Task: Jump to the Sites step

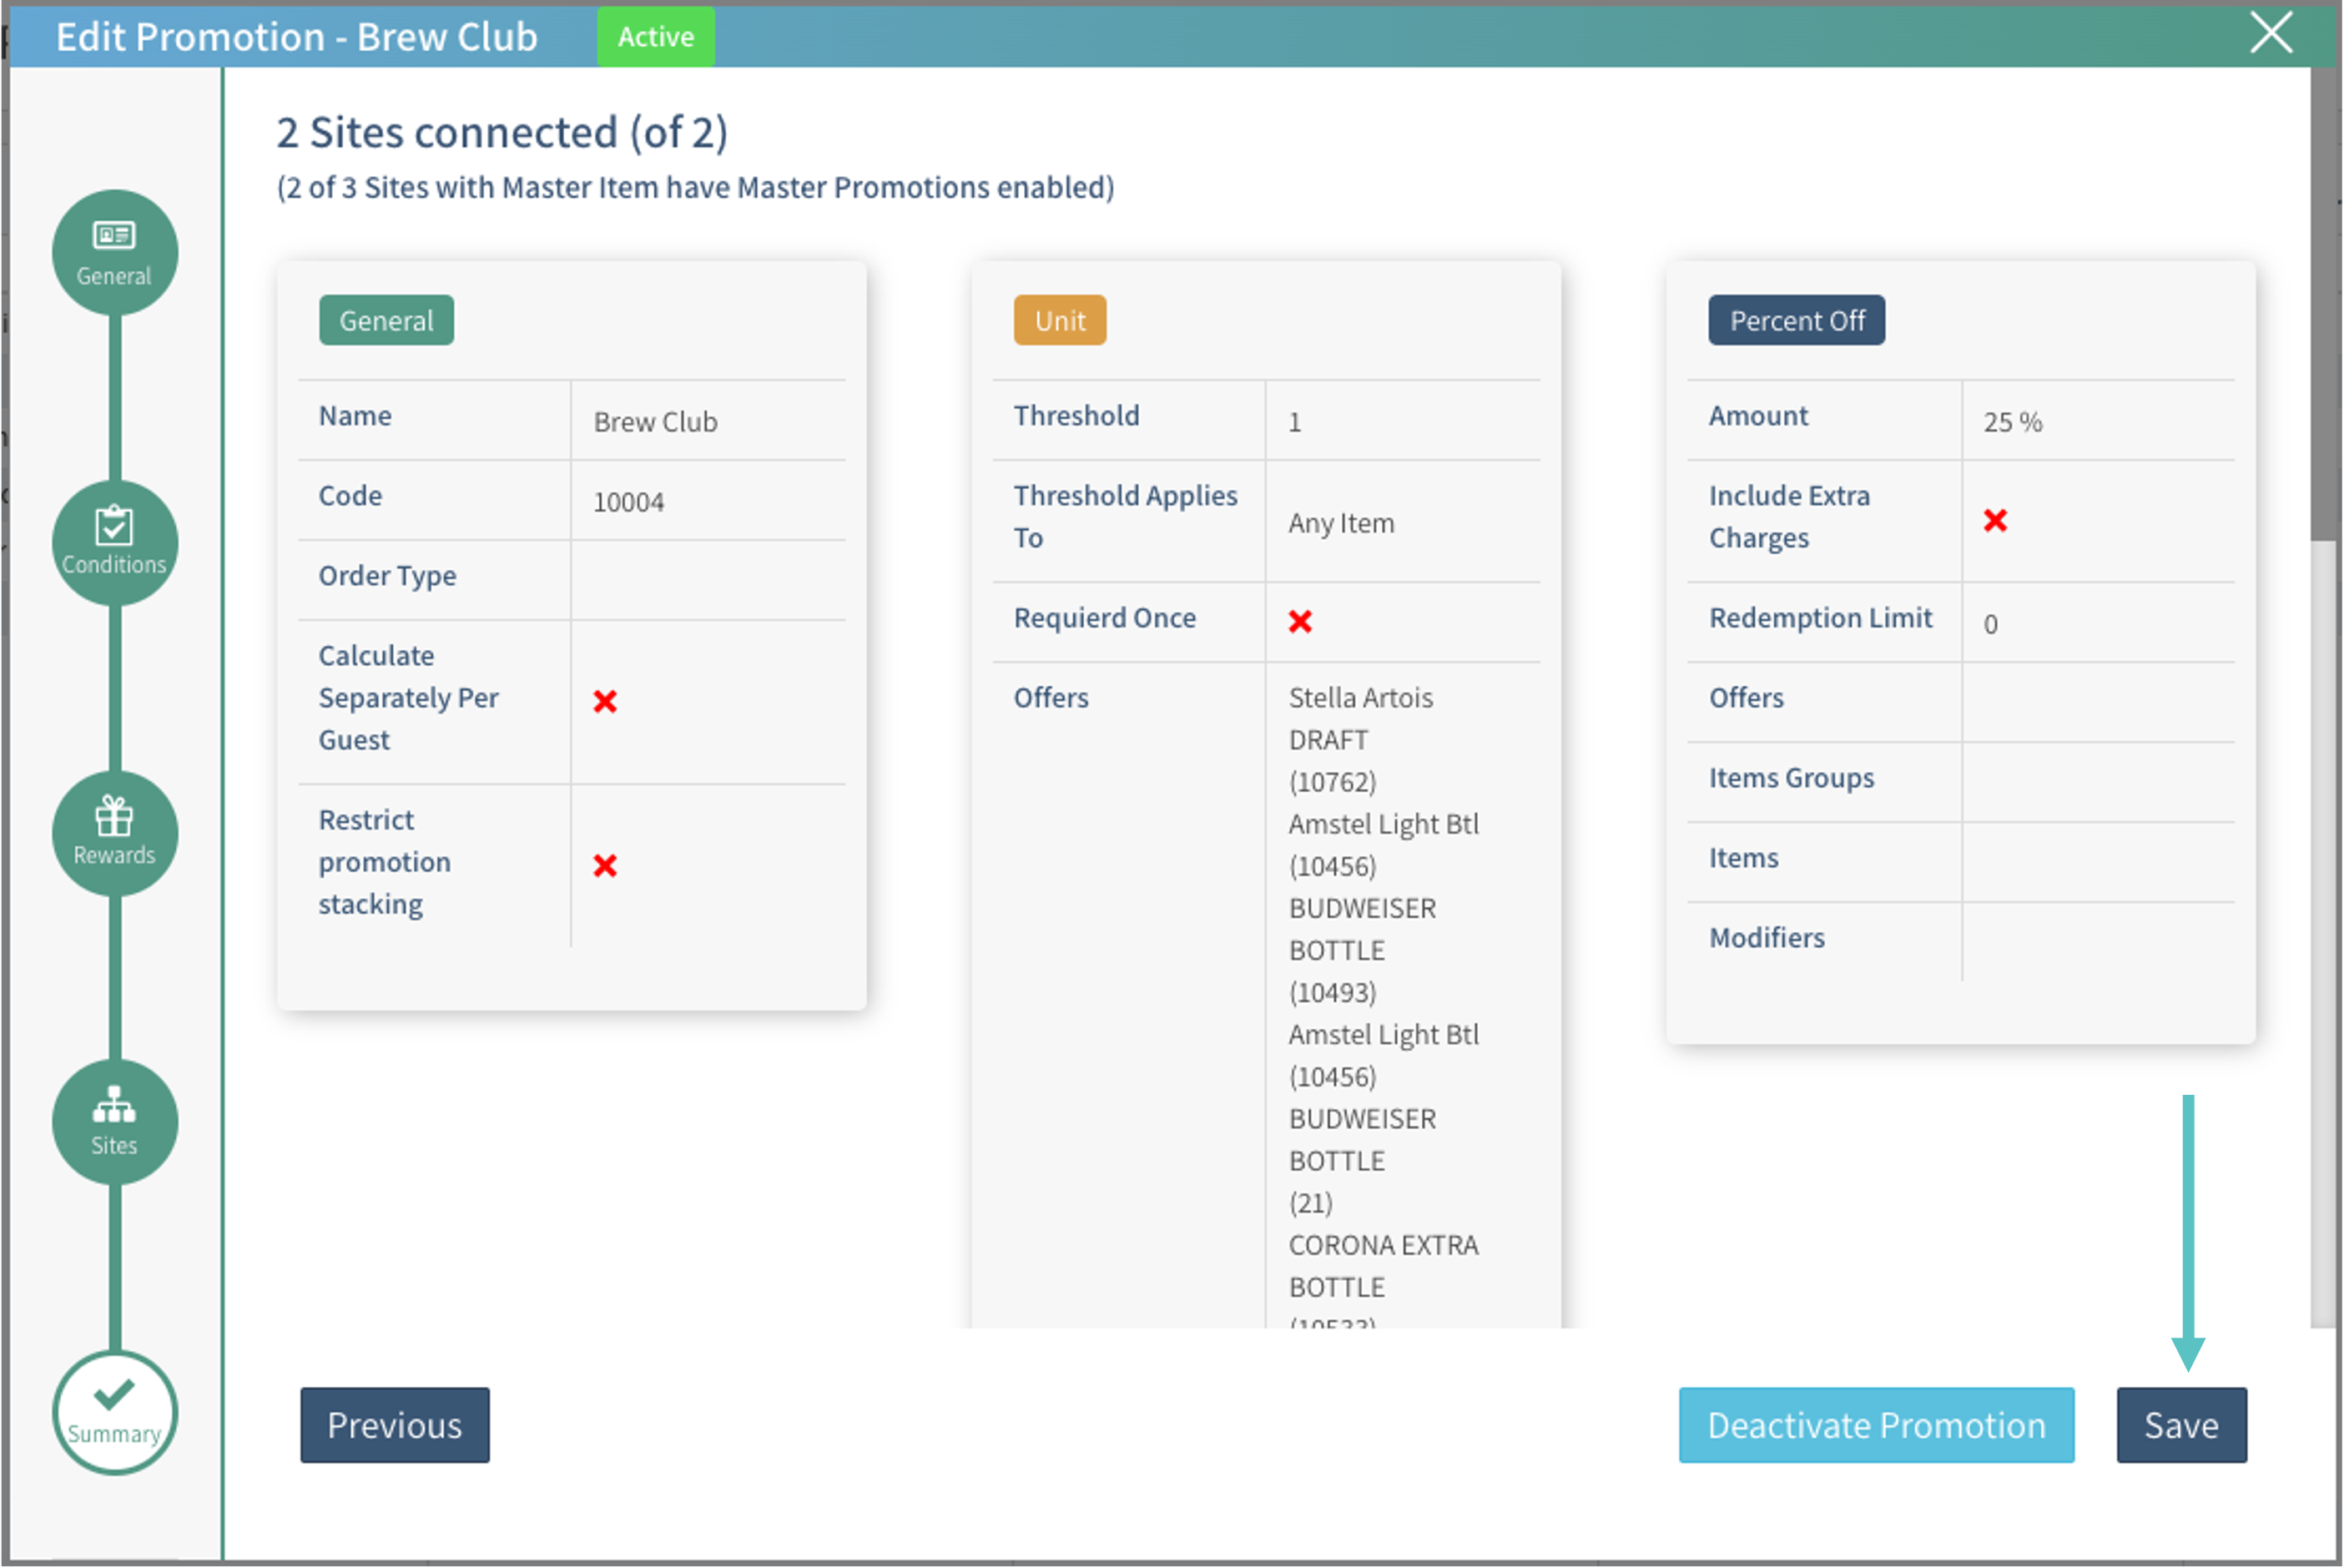Action: coord(115,1121)
